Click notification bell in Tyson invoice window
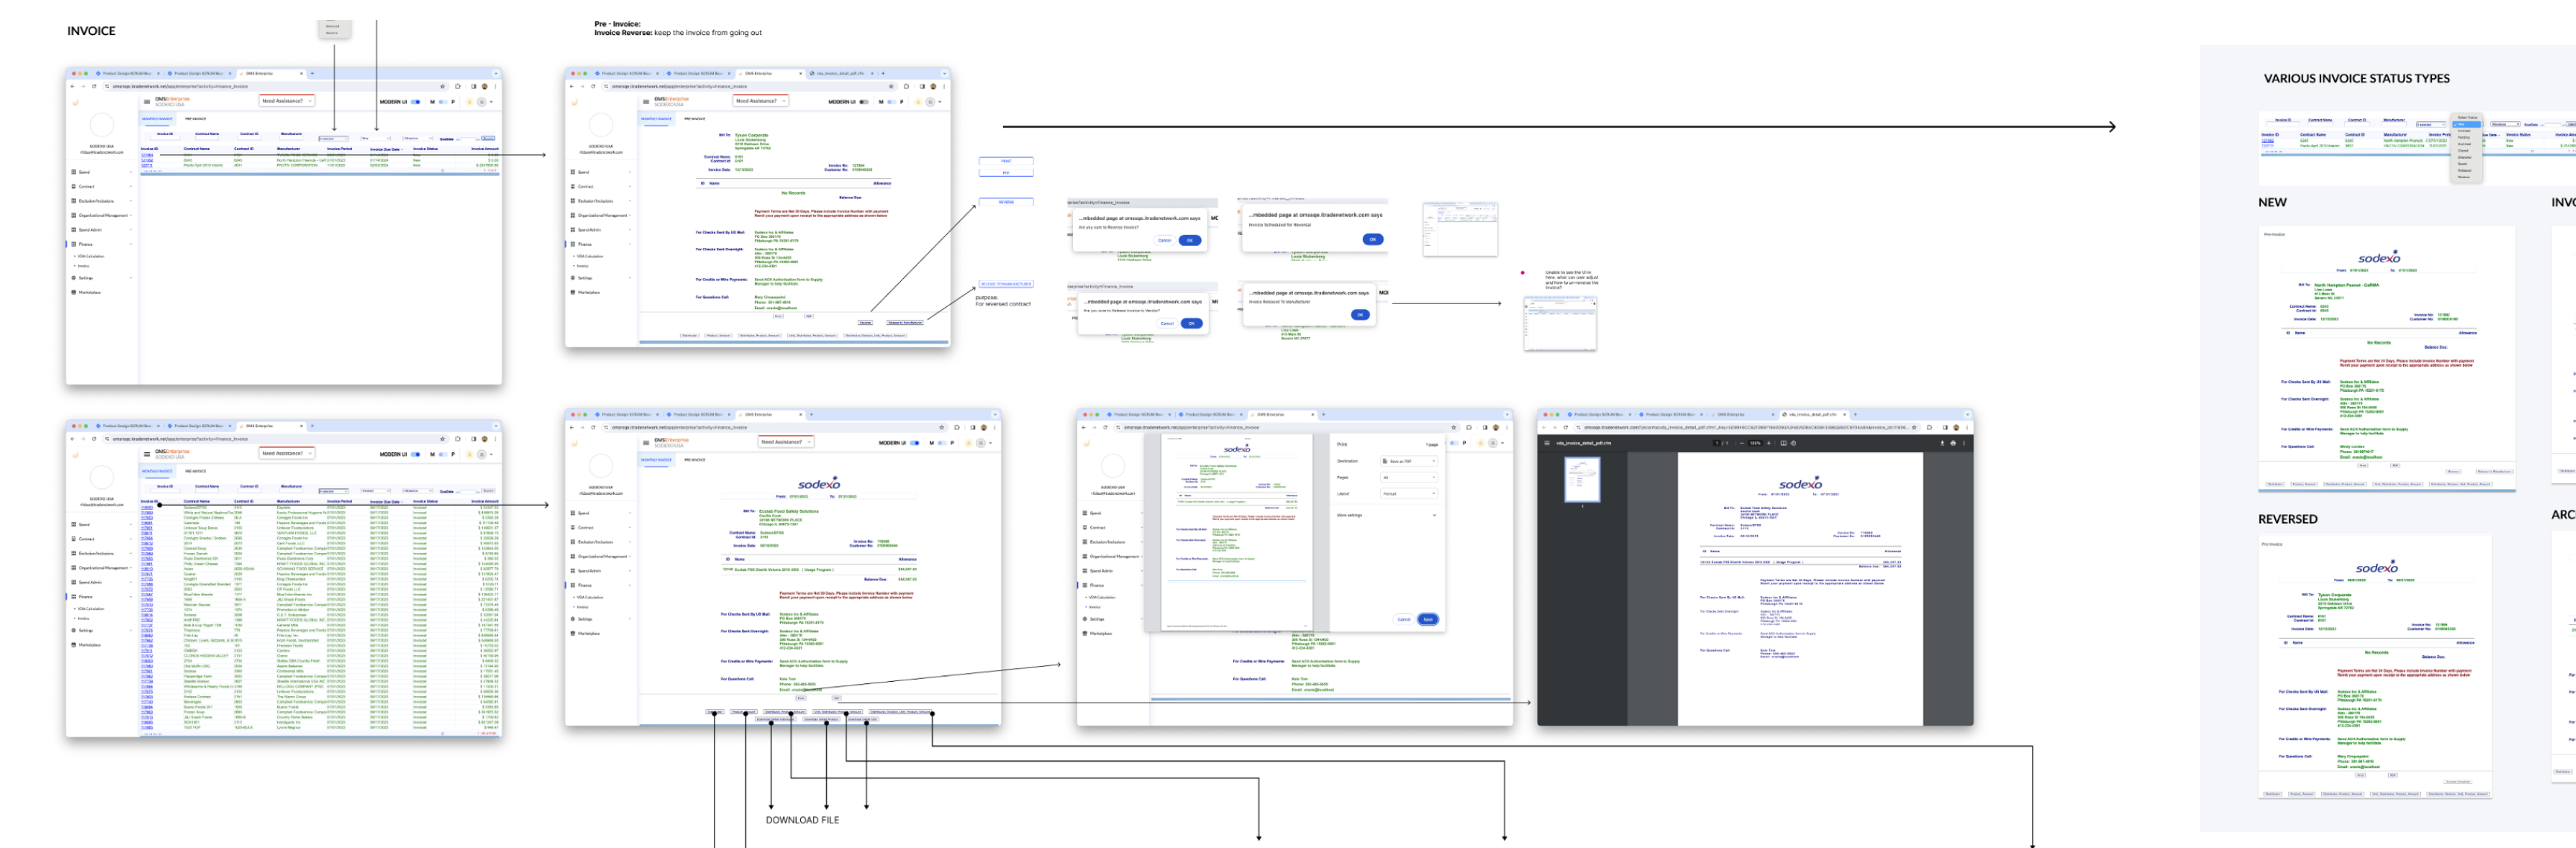Screen dimensions: 2576x848 918,101
